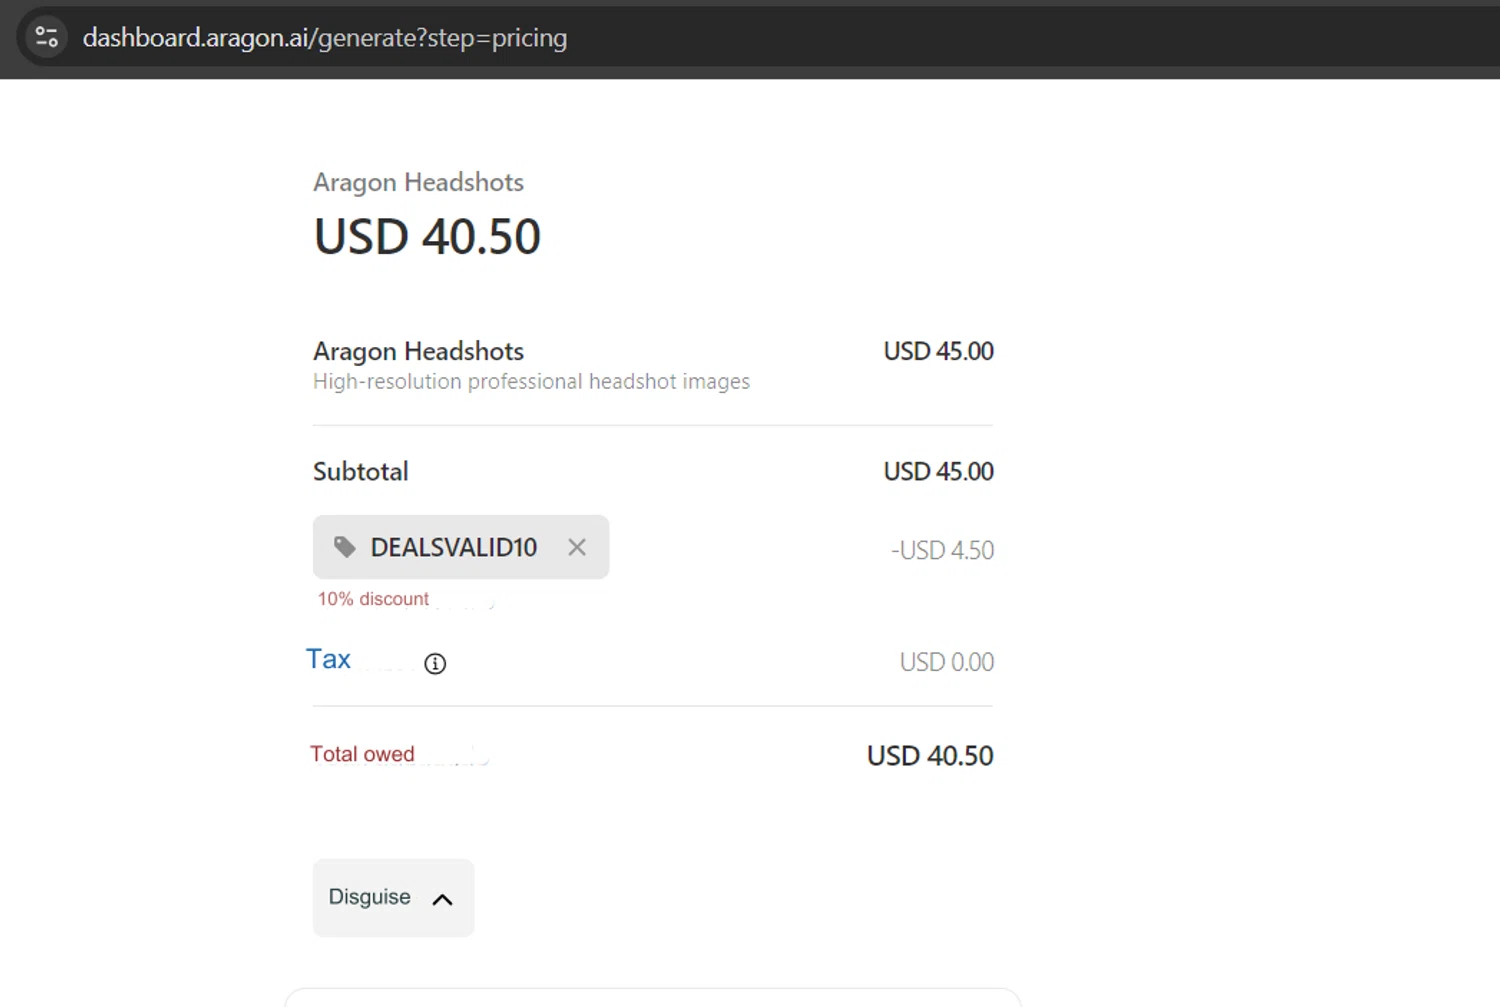The image size is (1500, 1007).
Task: Click the bold Aragon Headshots line item name
Action: 418,351
